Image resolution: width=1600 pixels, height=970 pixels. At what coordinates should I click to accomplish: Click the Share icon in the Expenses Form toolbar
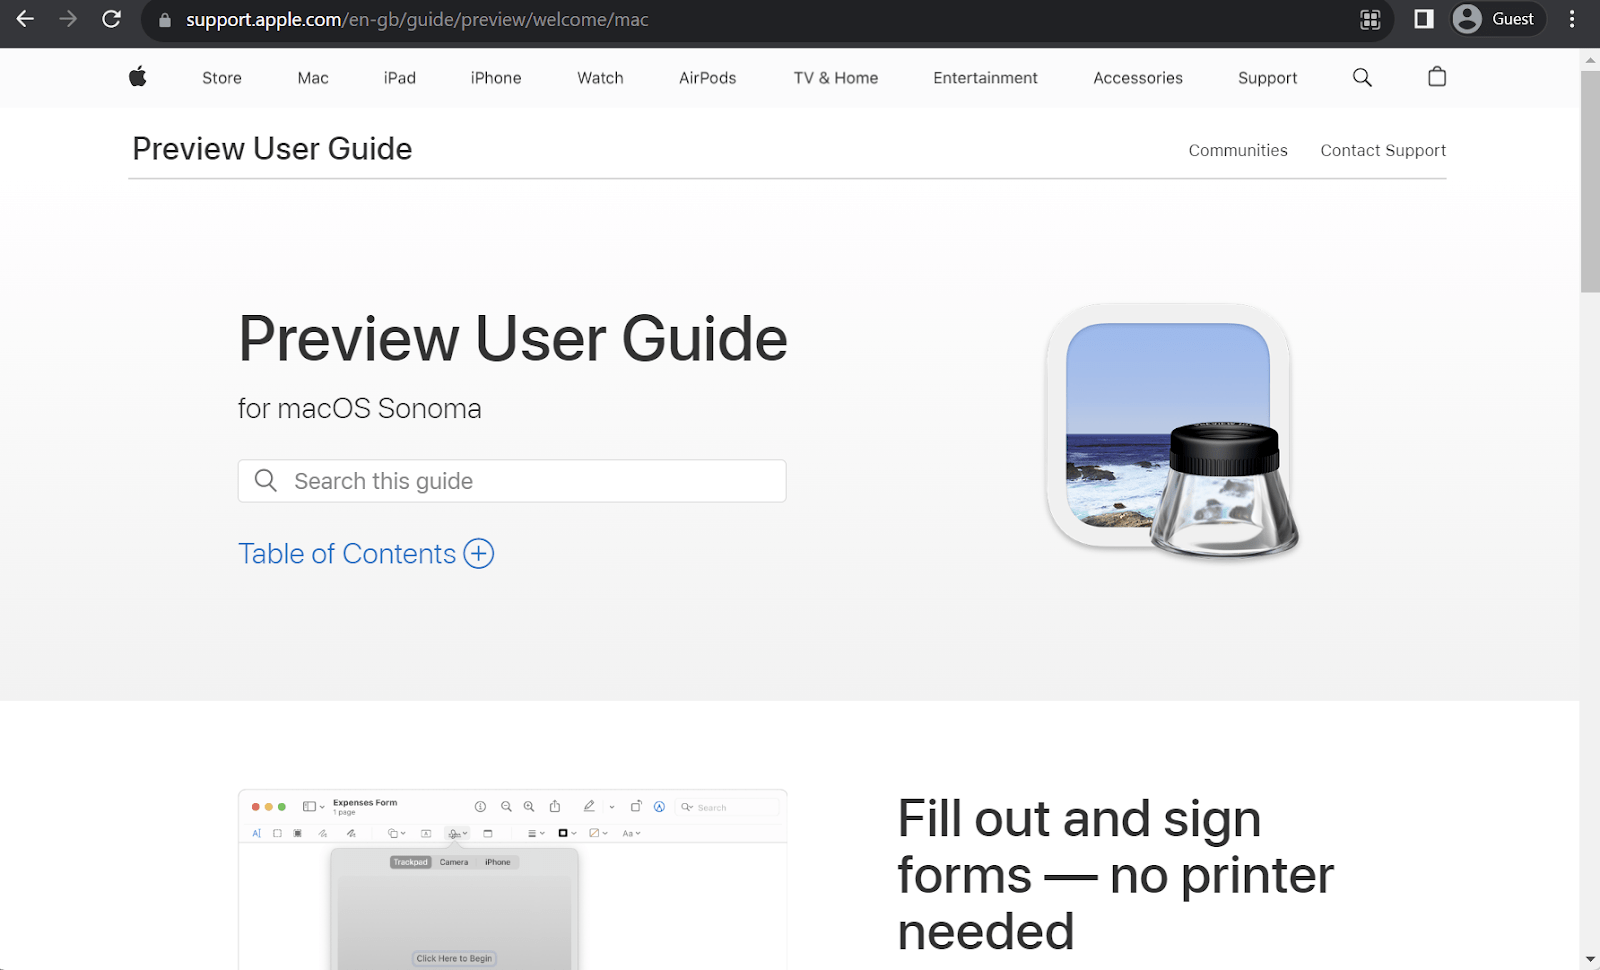click(x=555, y=807)
